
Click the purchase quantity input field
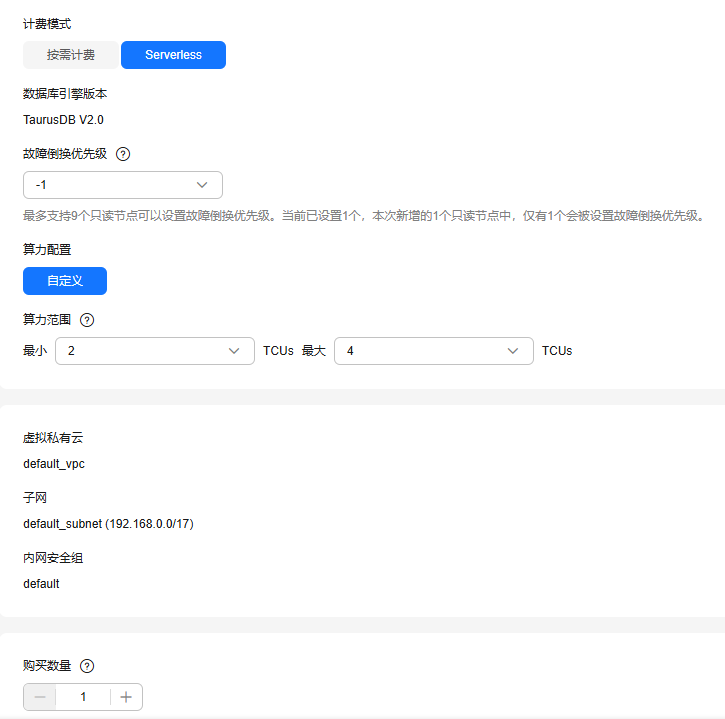coord(83,697)
